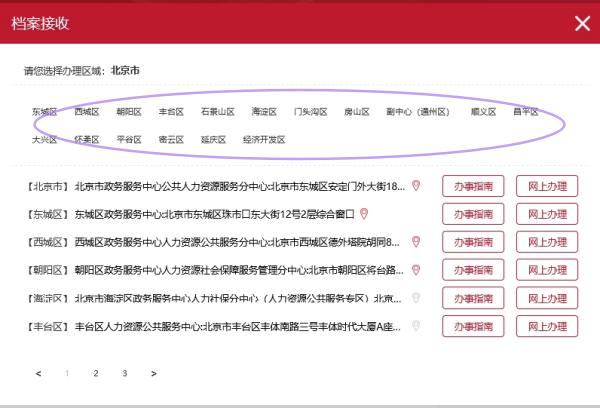Click the grey location pin for 丰台区 row
The height and width of the screenshot is (408, 600).
coord(416,326)
